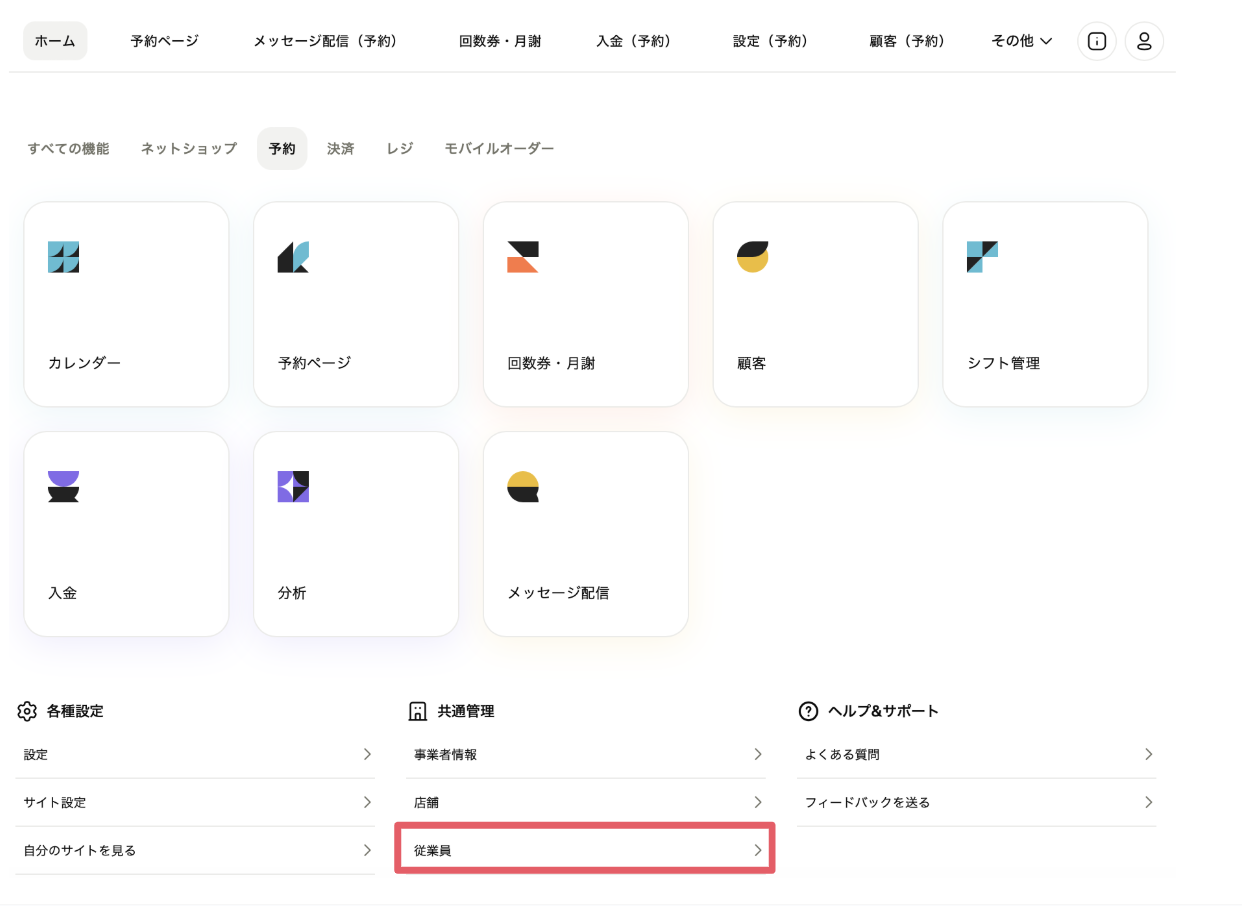Select the 顧客 card icon
Screen dimensions: 1242x906
click(x=752, y=257)
